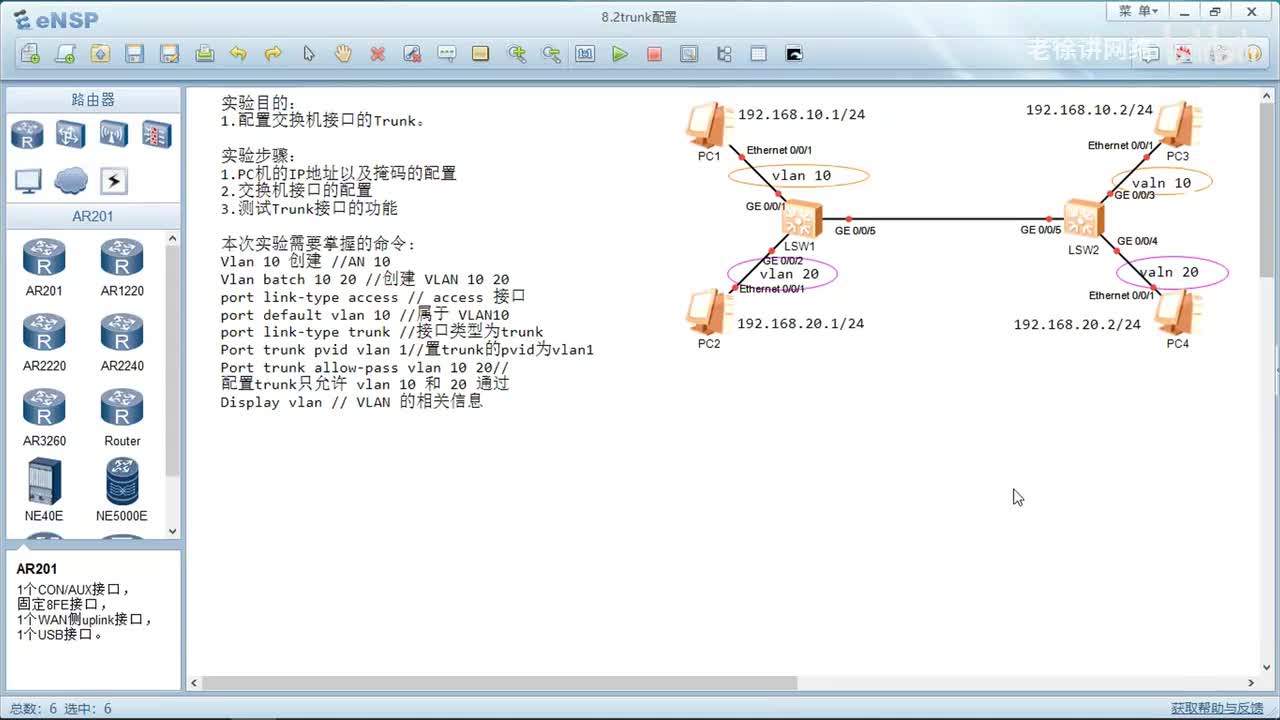
Task: Open the 菜单 dropdown menu
Action: pos(1138,11)
